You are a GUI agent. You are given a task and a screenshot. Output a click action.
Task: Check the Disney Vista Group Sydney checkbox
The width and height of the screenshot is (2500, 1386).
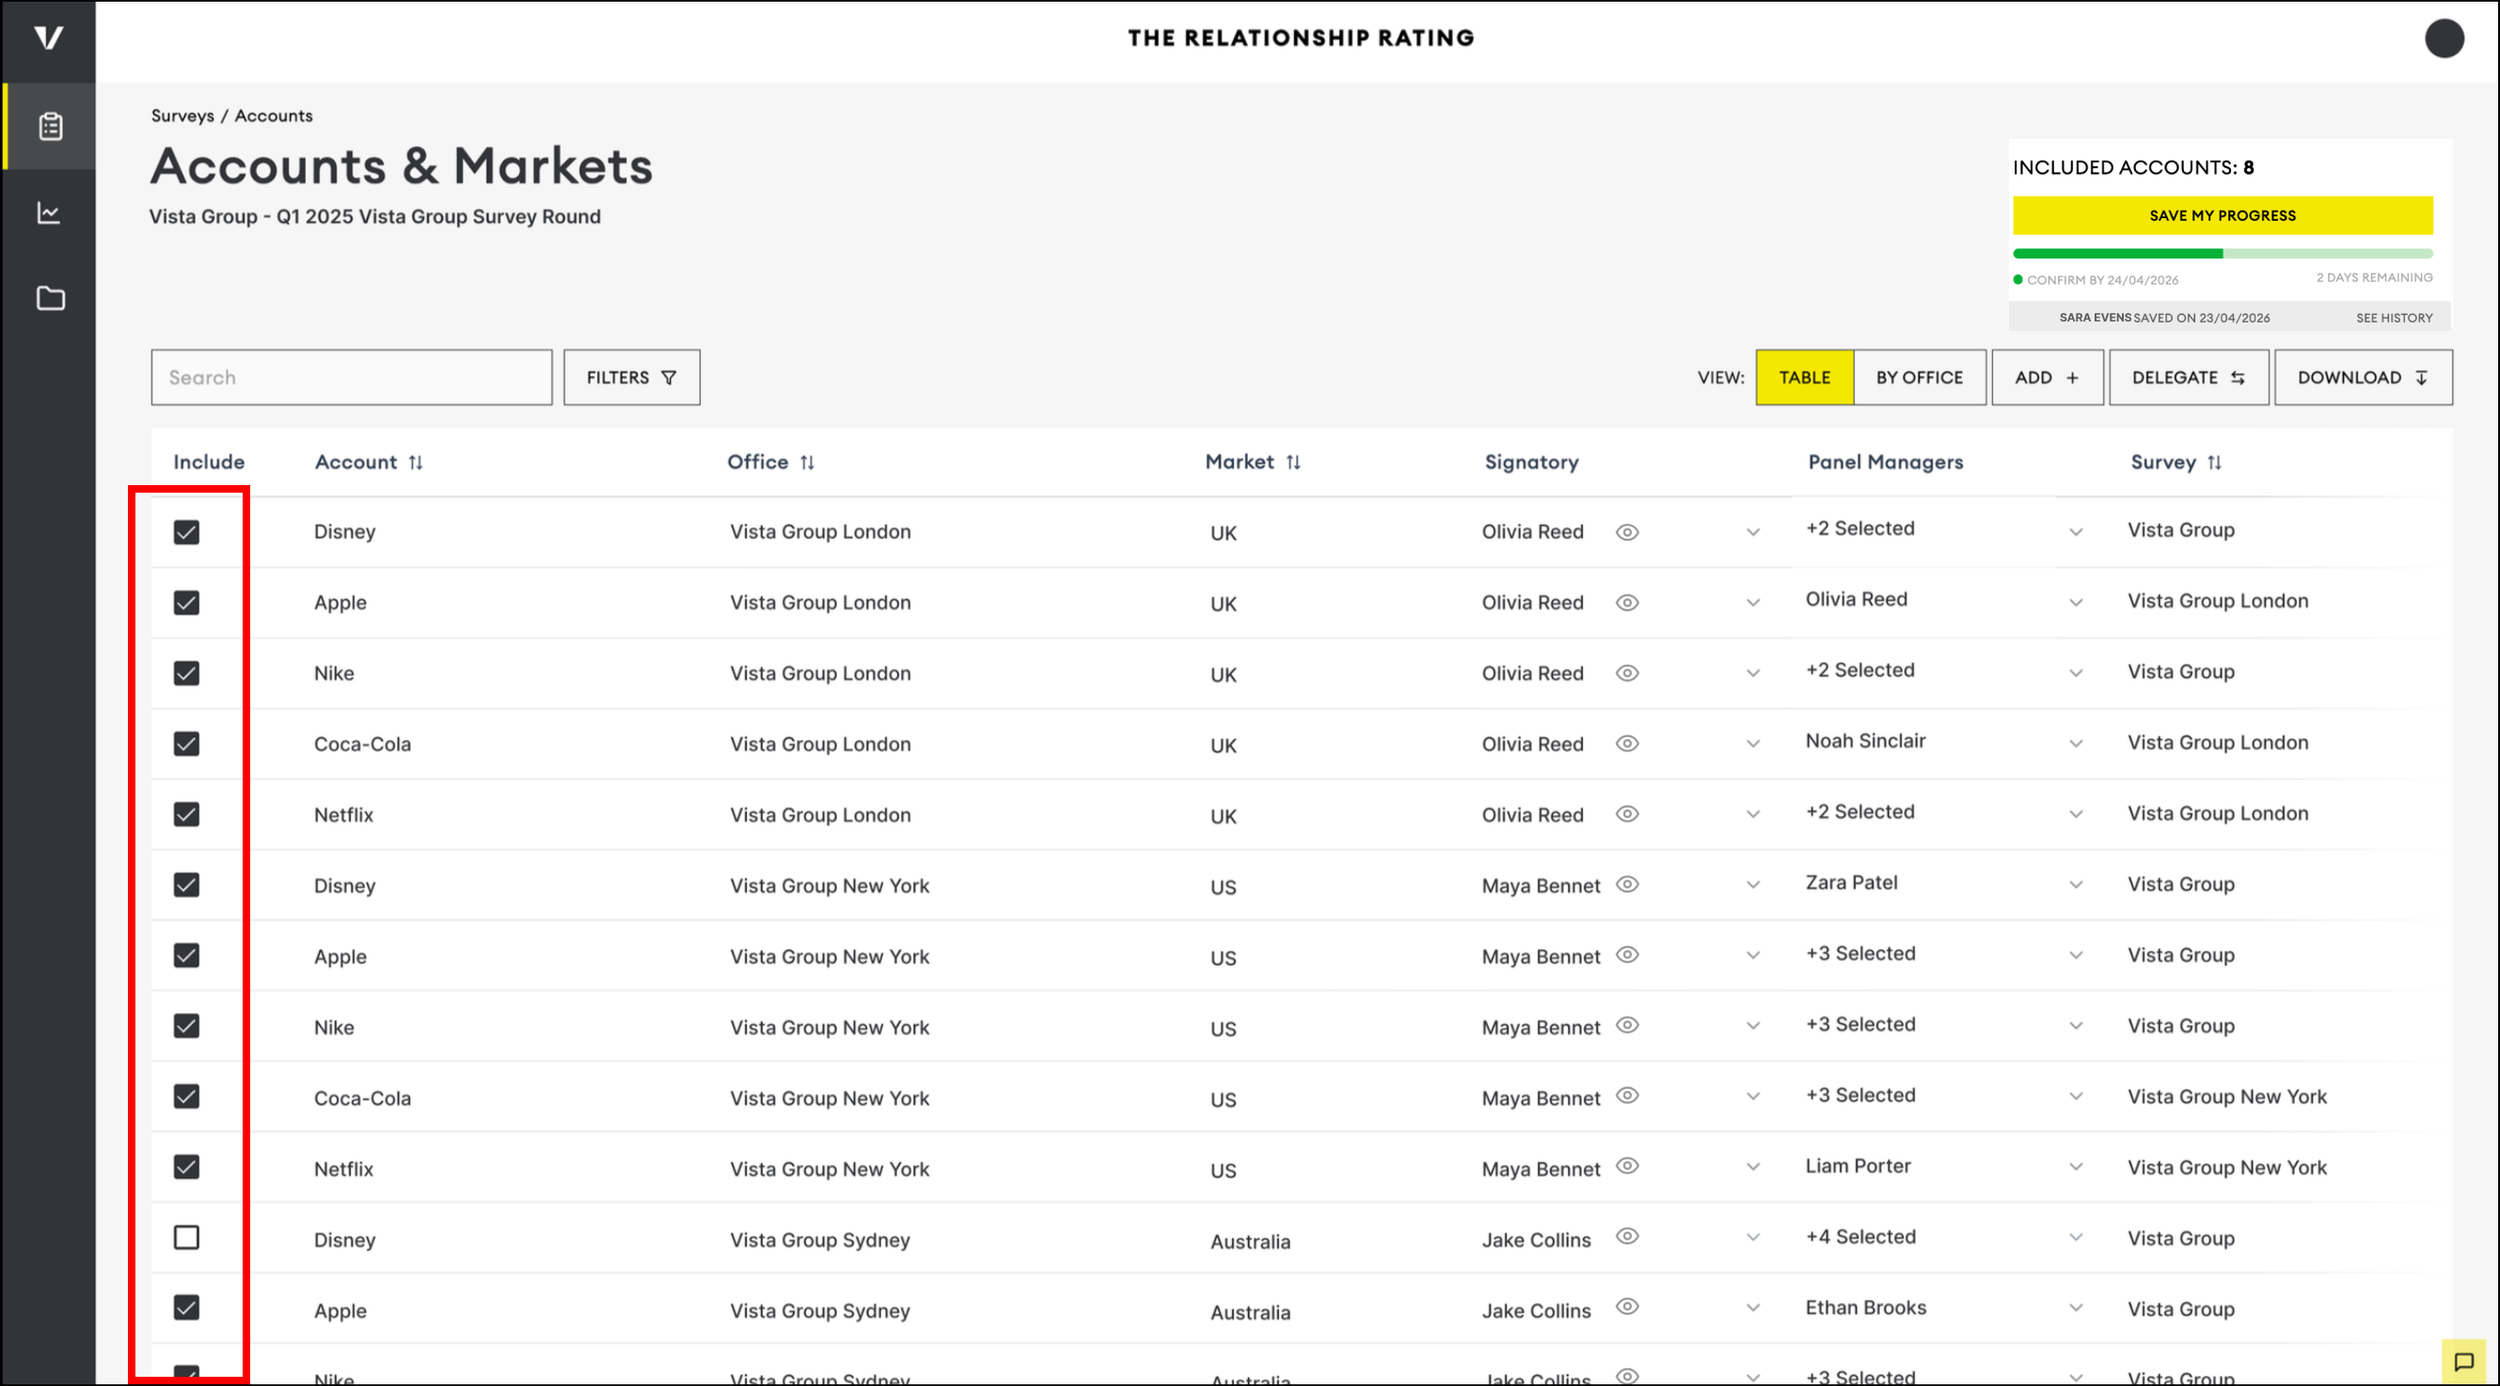point(187,1238)
